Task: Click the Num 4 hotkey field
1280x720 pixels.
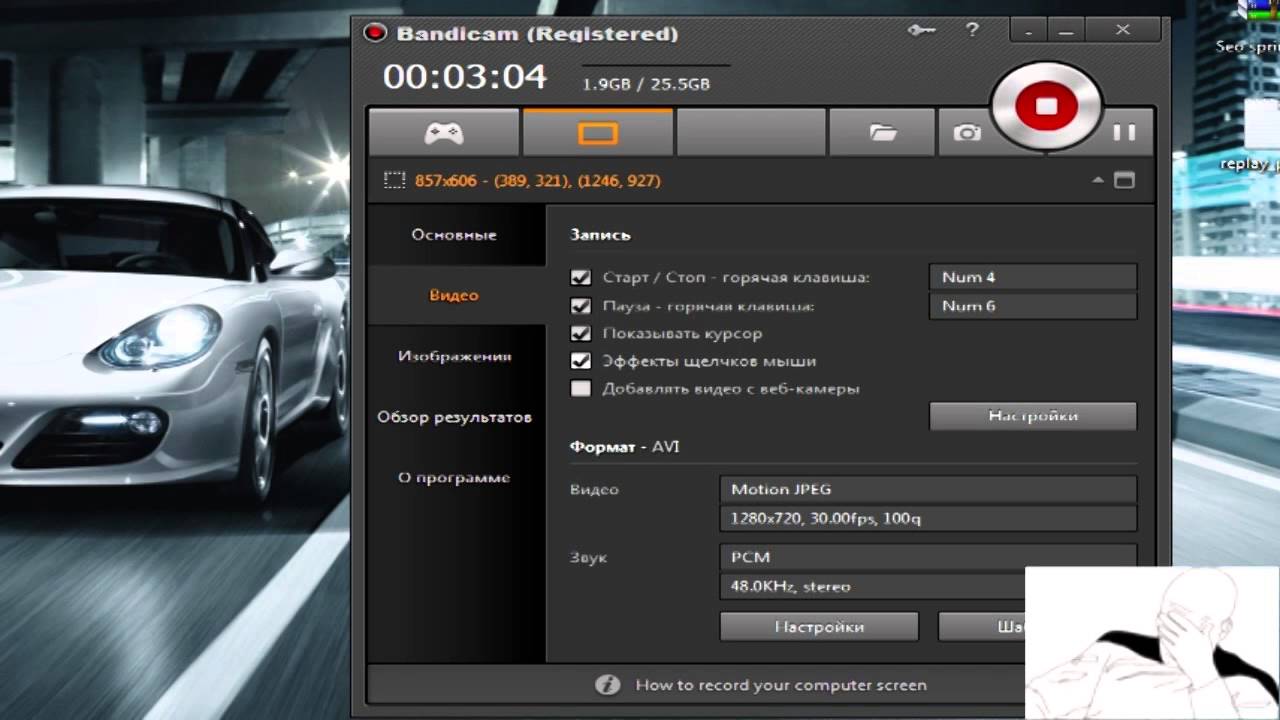Action: 1033,277
